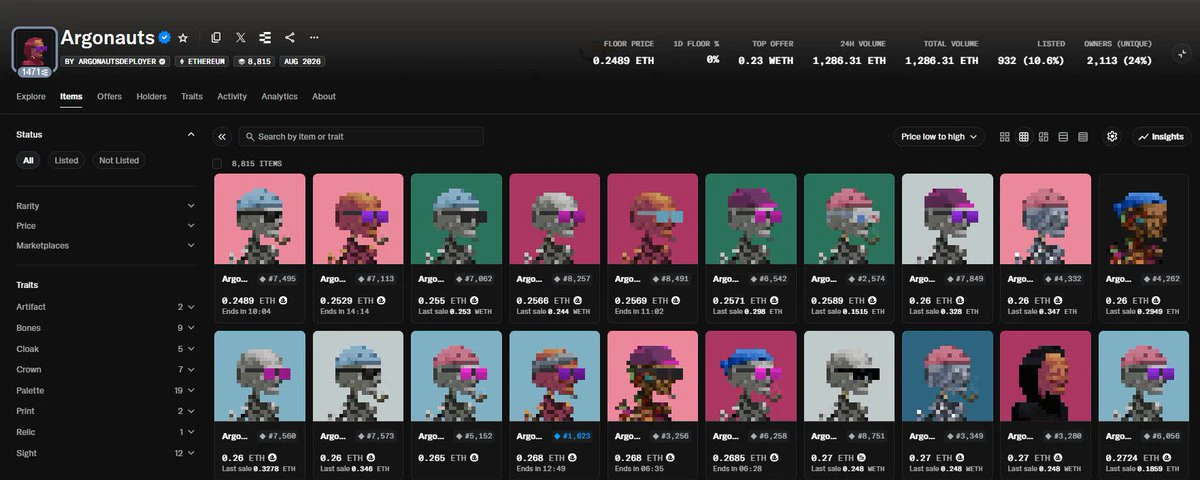
Task: Expand the Relic trait filter
Action: click(x=105, y=432)
